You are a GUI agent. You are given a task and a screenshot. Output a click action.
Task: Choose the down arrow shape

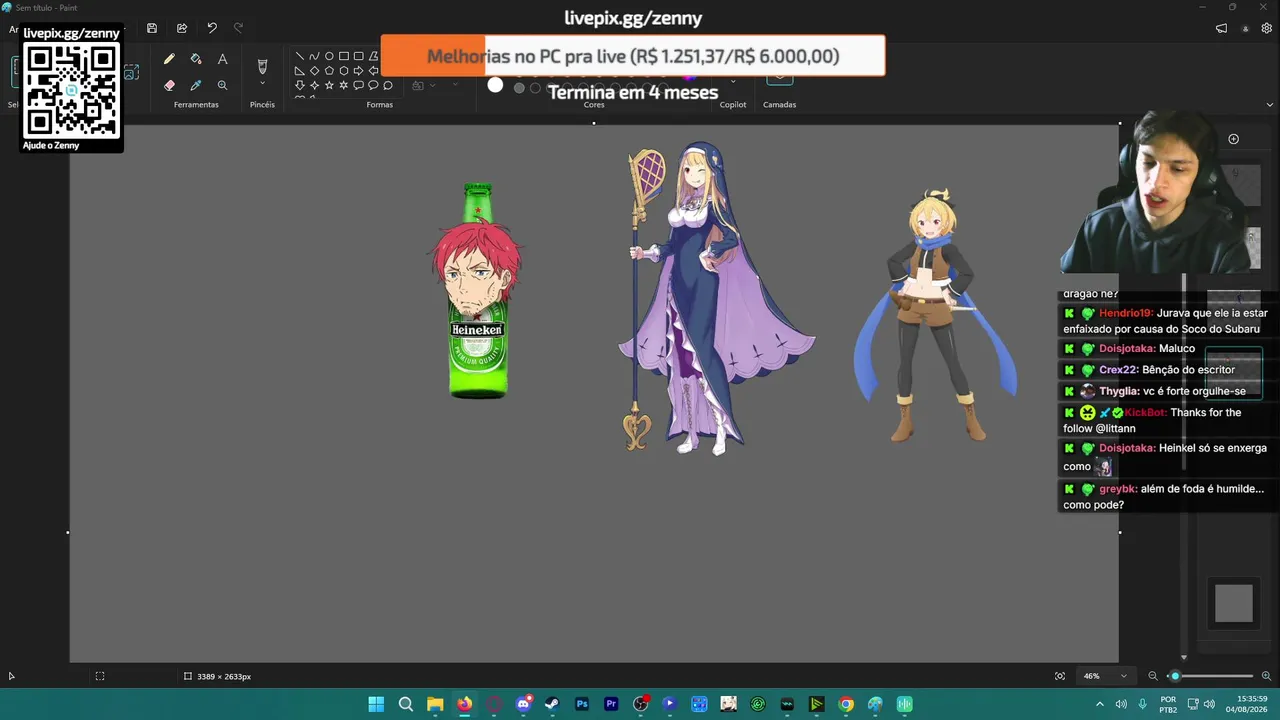tap(300, 86)
